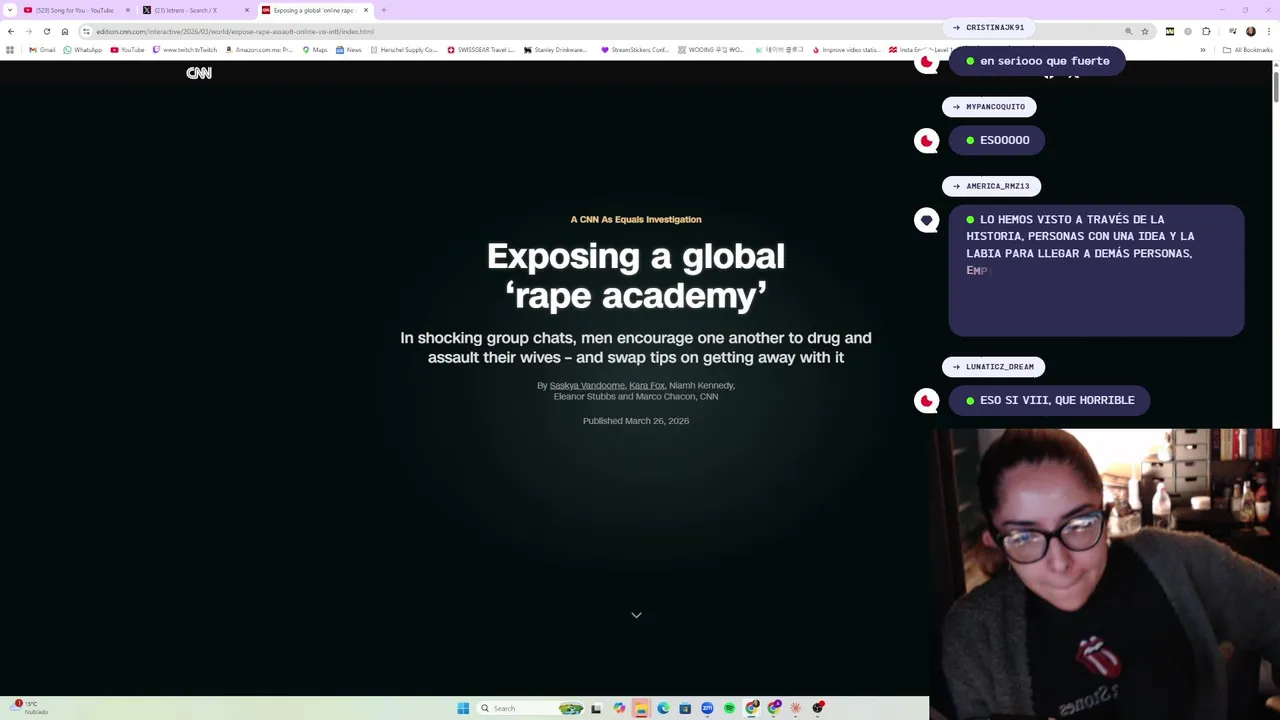Click the 'Published March 26, 2026' text
The image size is (1280, 720).
coord(636,421)
